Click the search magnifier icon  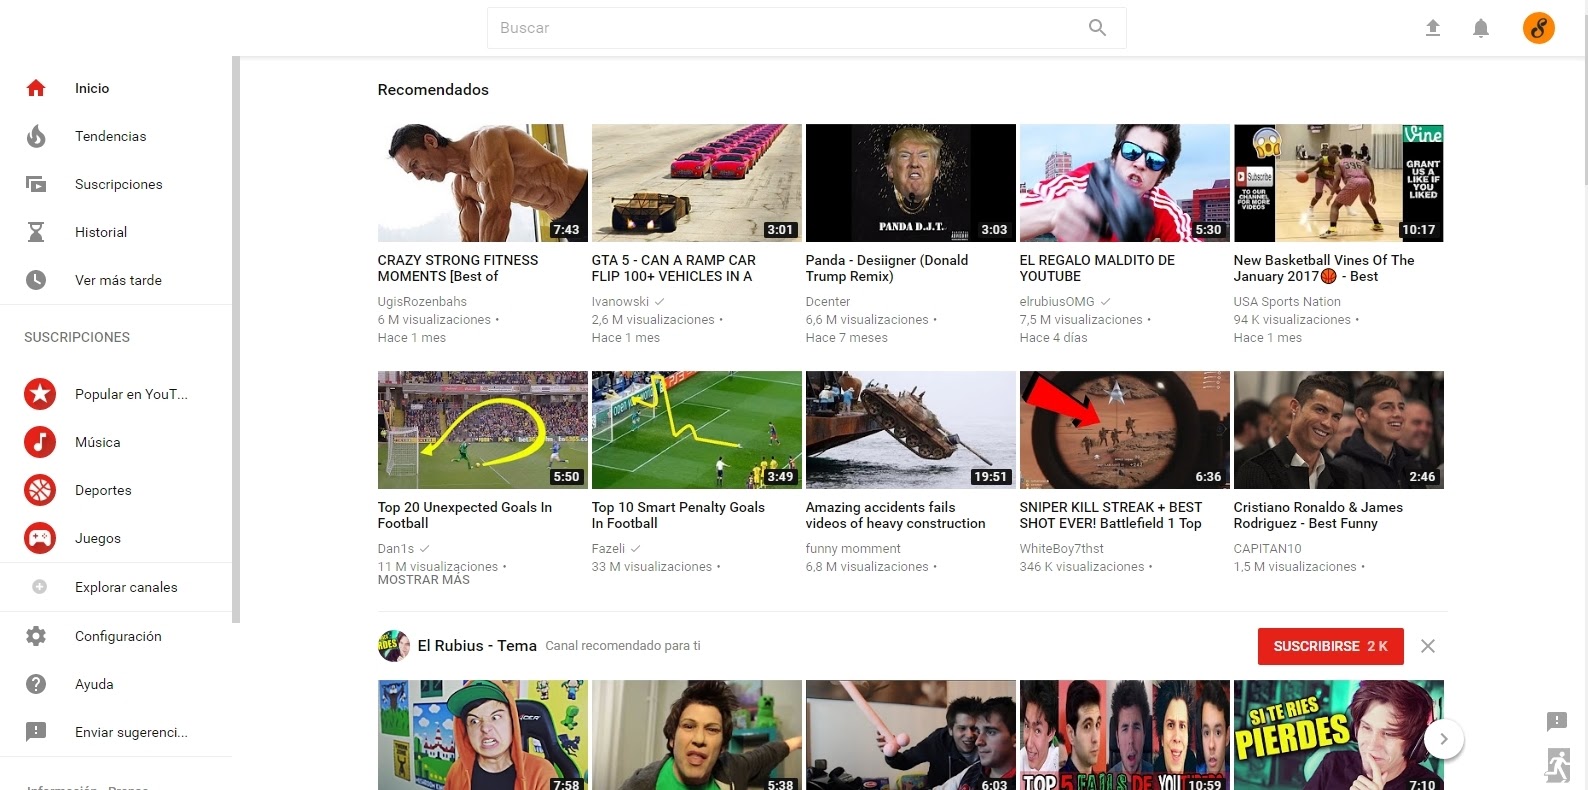point(1097,28)
